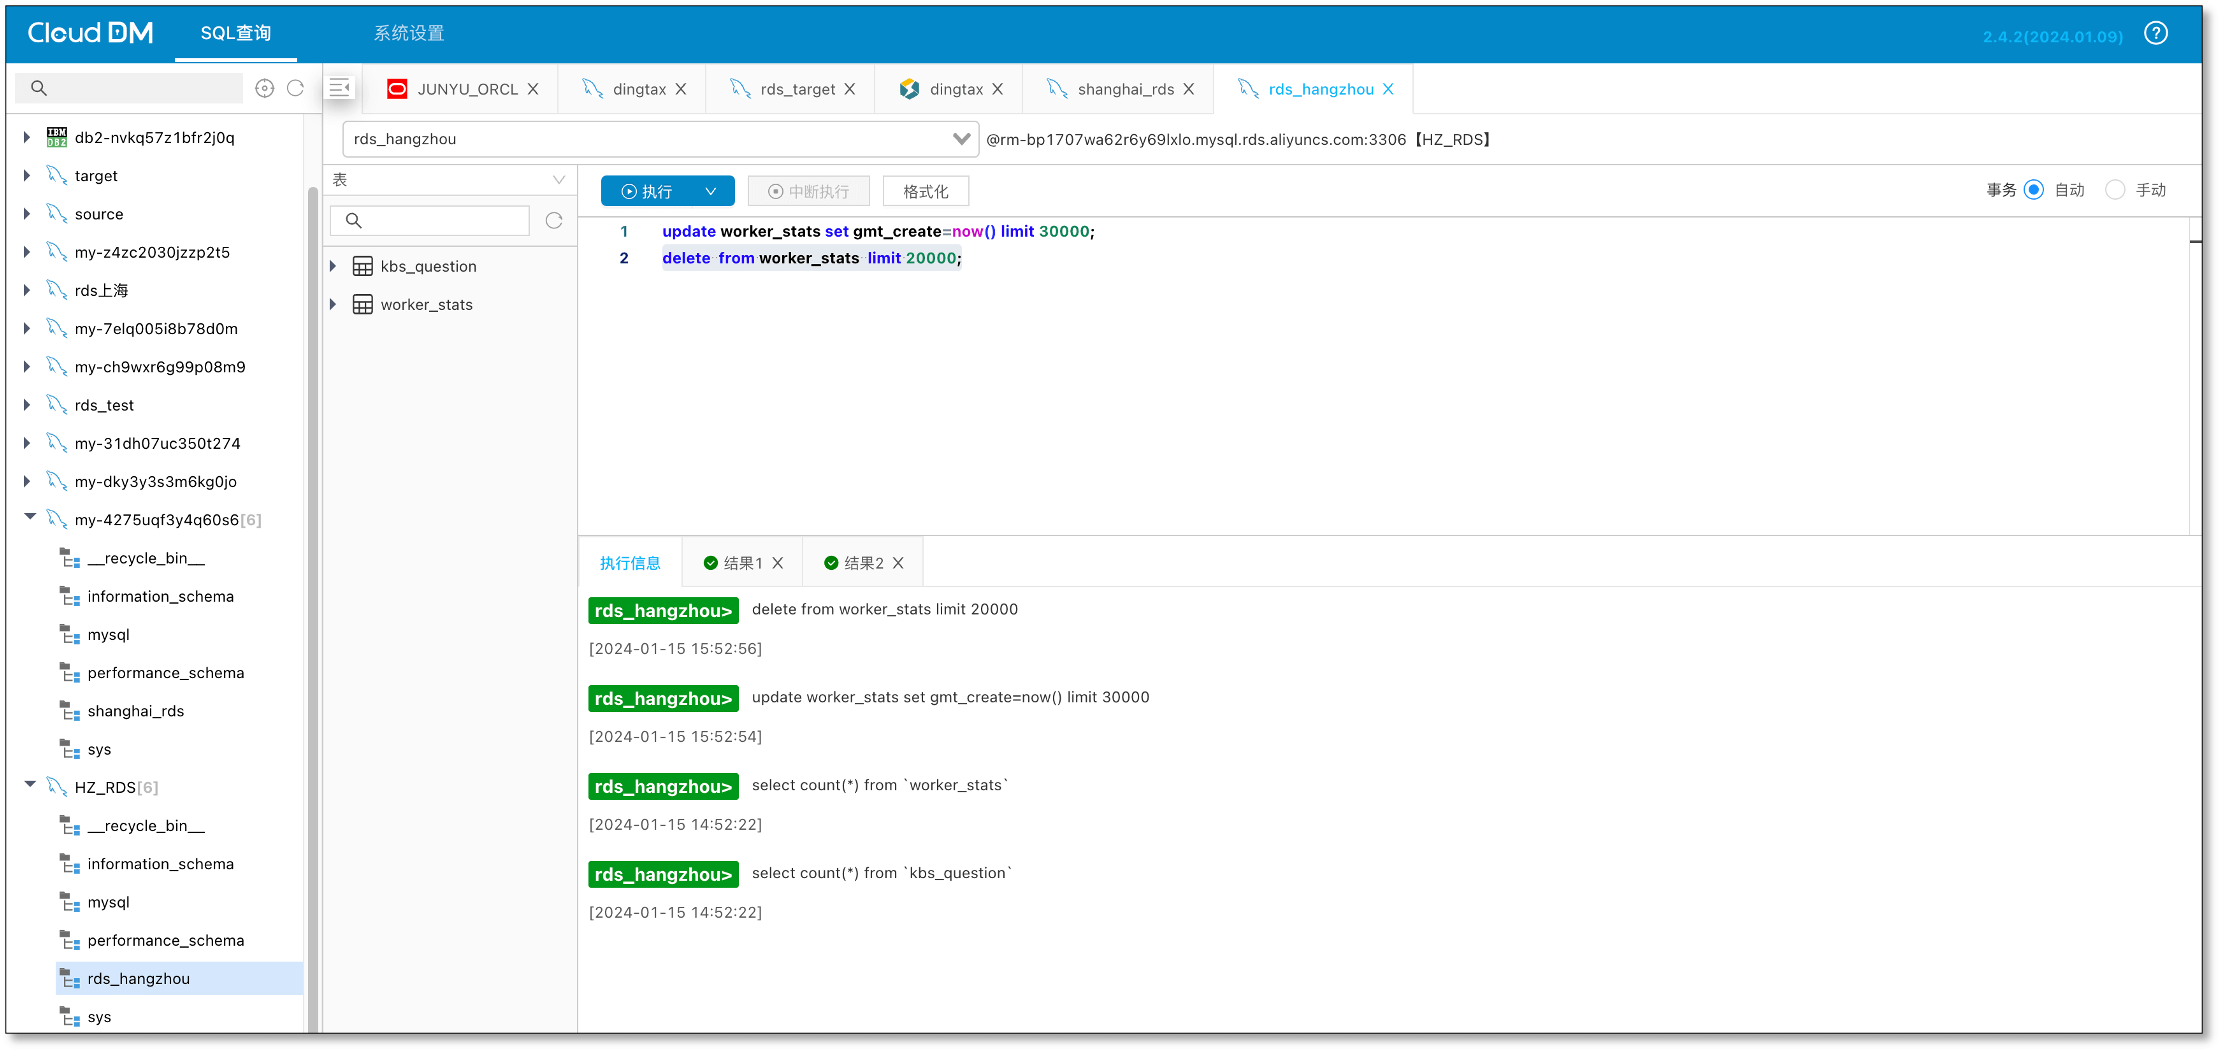Screen dimensions: 2220x1052
Task: Open the execute button's dropdown arrow
Action: [711, 190]
